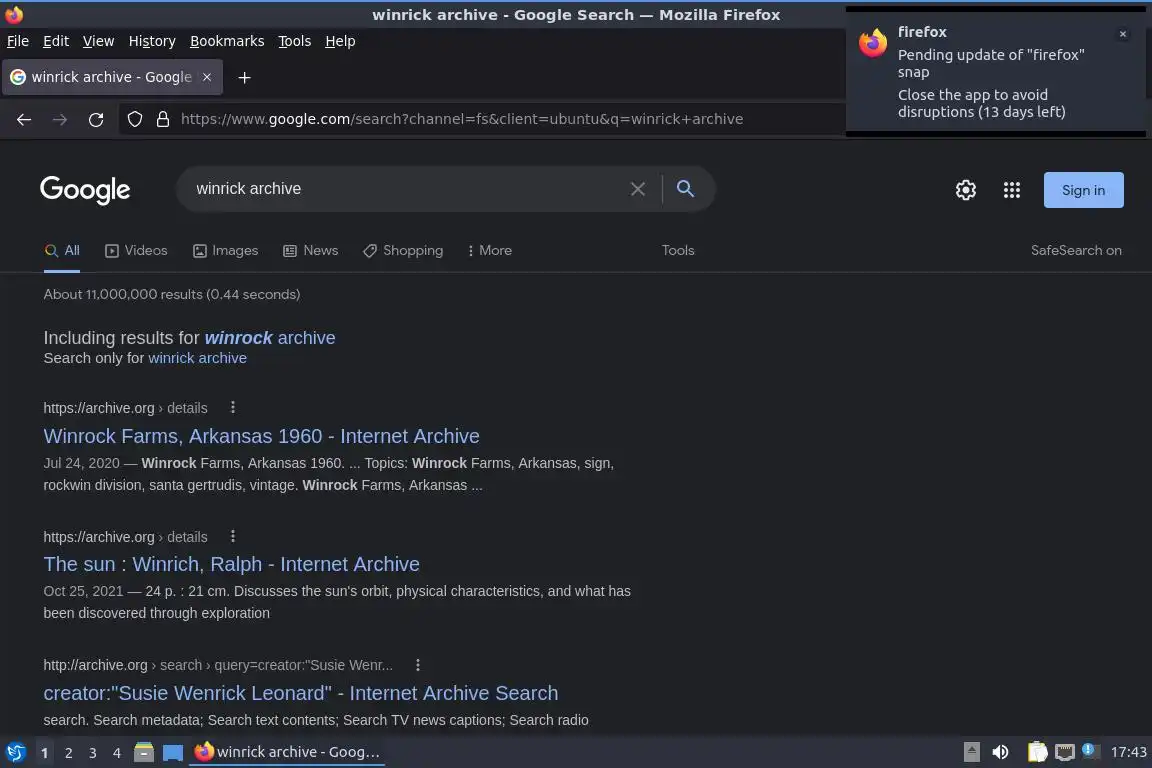
Task: Run search with the magnifying glass
Action: point(685,189)
